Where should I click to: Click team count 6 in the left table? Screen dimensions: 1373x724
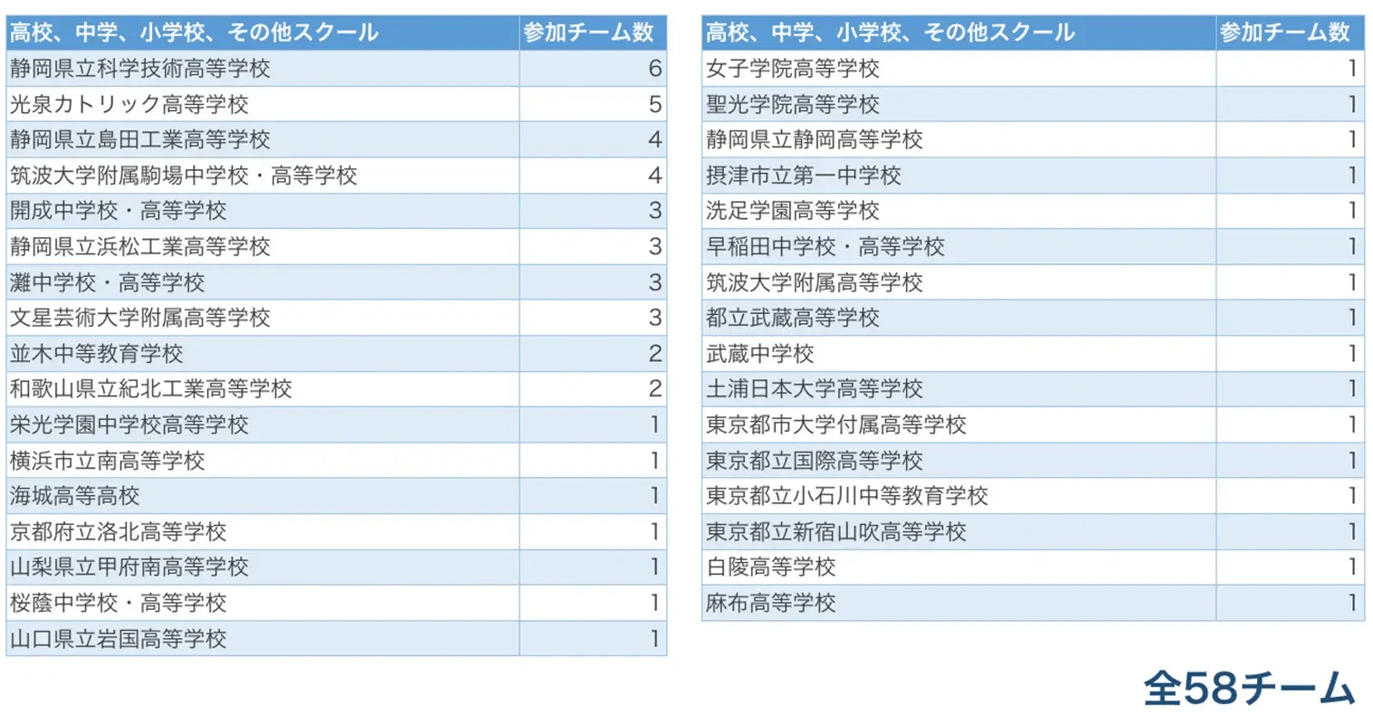[x=654, y=69]
